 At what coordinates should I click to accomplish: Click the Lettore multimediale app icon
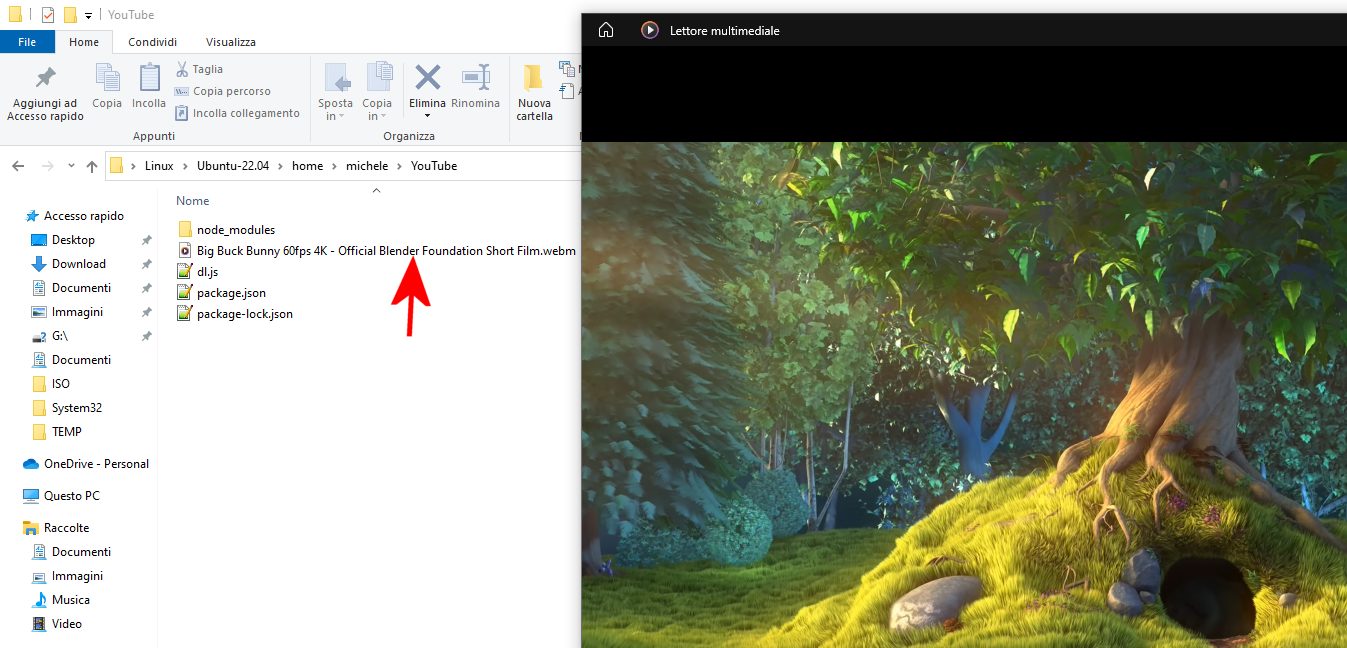pyautogui.click(x=650, y=30)
